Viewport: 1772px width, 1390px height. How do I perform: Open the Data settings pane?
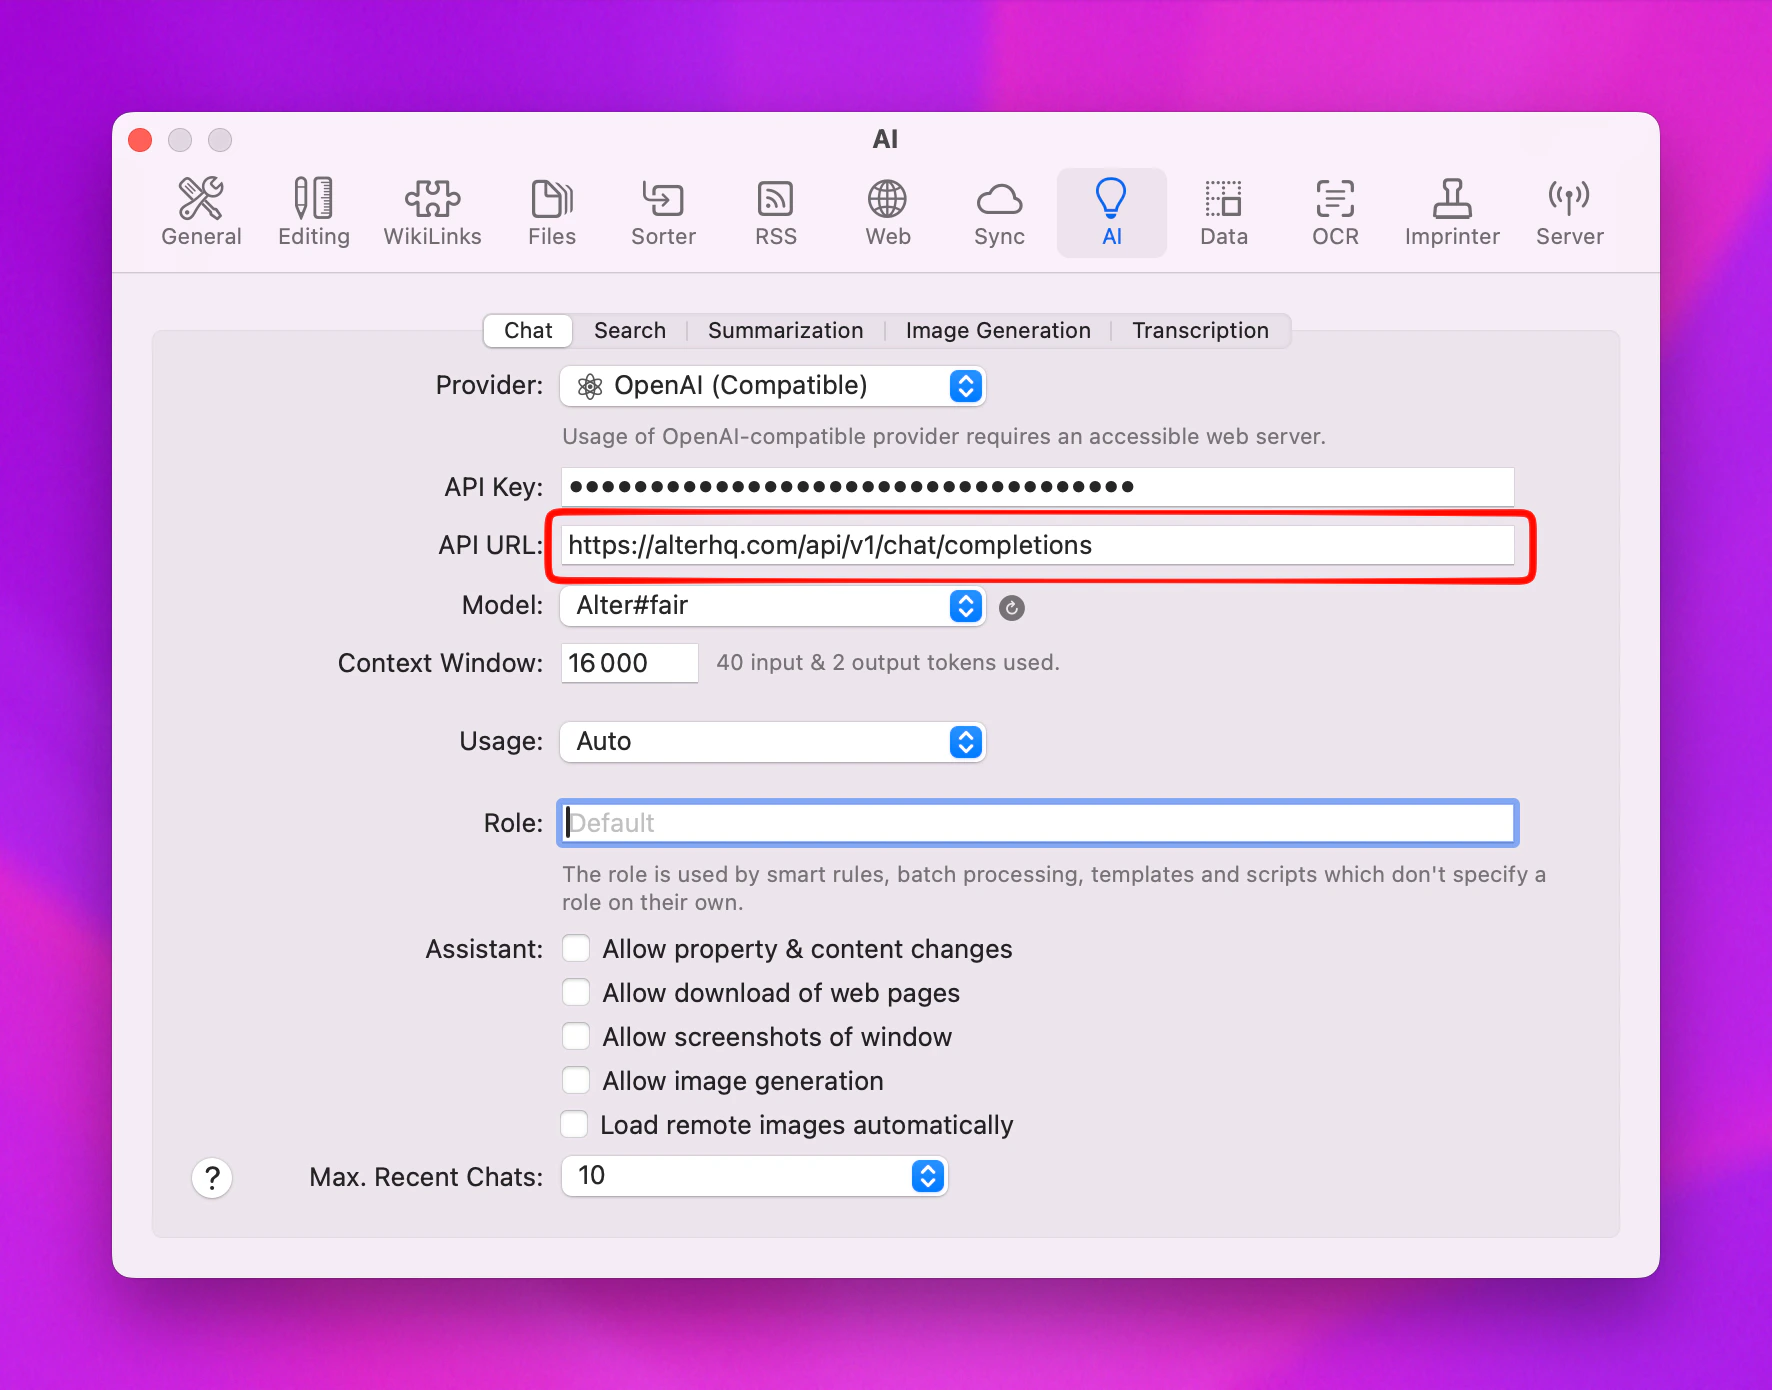1224,213
